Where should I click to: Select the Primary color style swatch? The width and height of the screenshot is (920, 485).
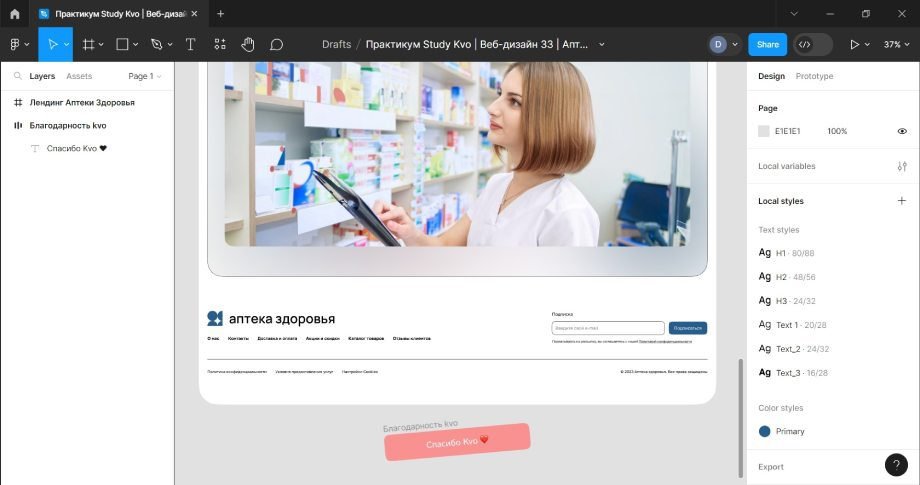(765, 431)
